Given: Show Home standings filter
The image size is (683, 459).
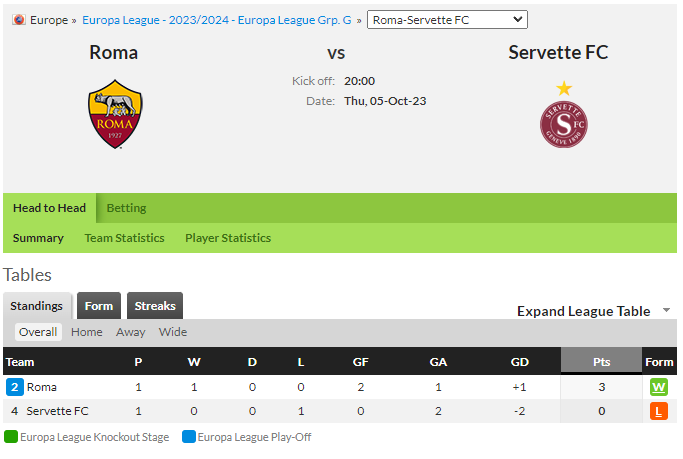Looking at the screenshot, I should [87, 332].
